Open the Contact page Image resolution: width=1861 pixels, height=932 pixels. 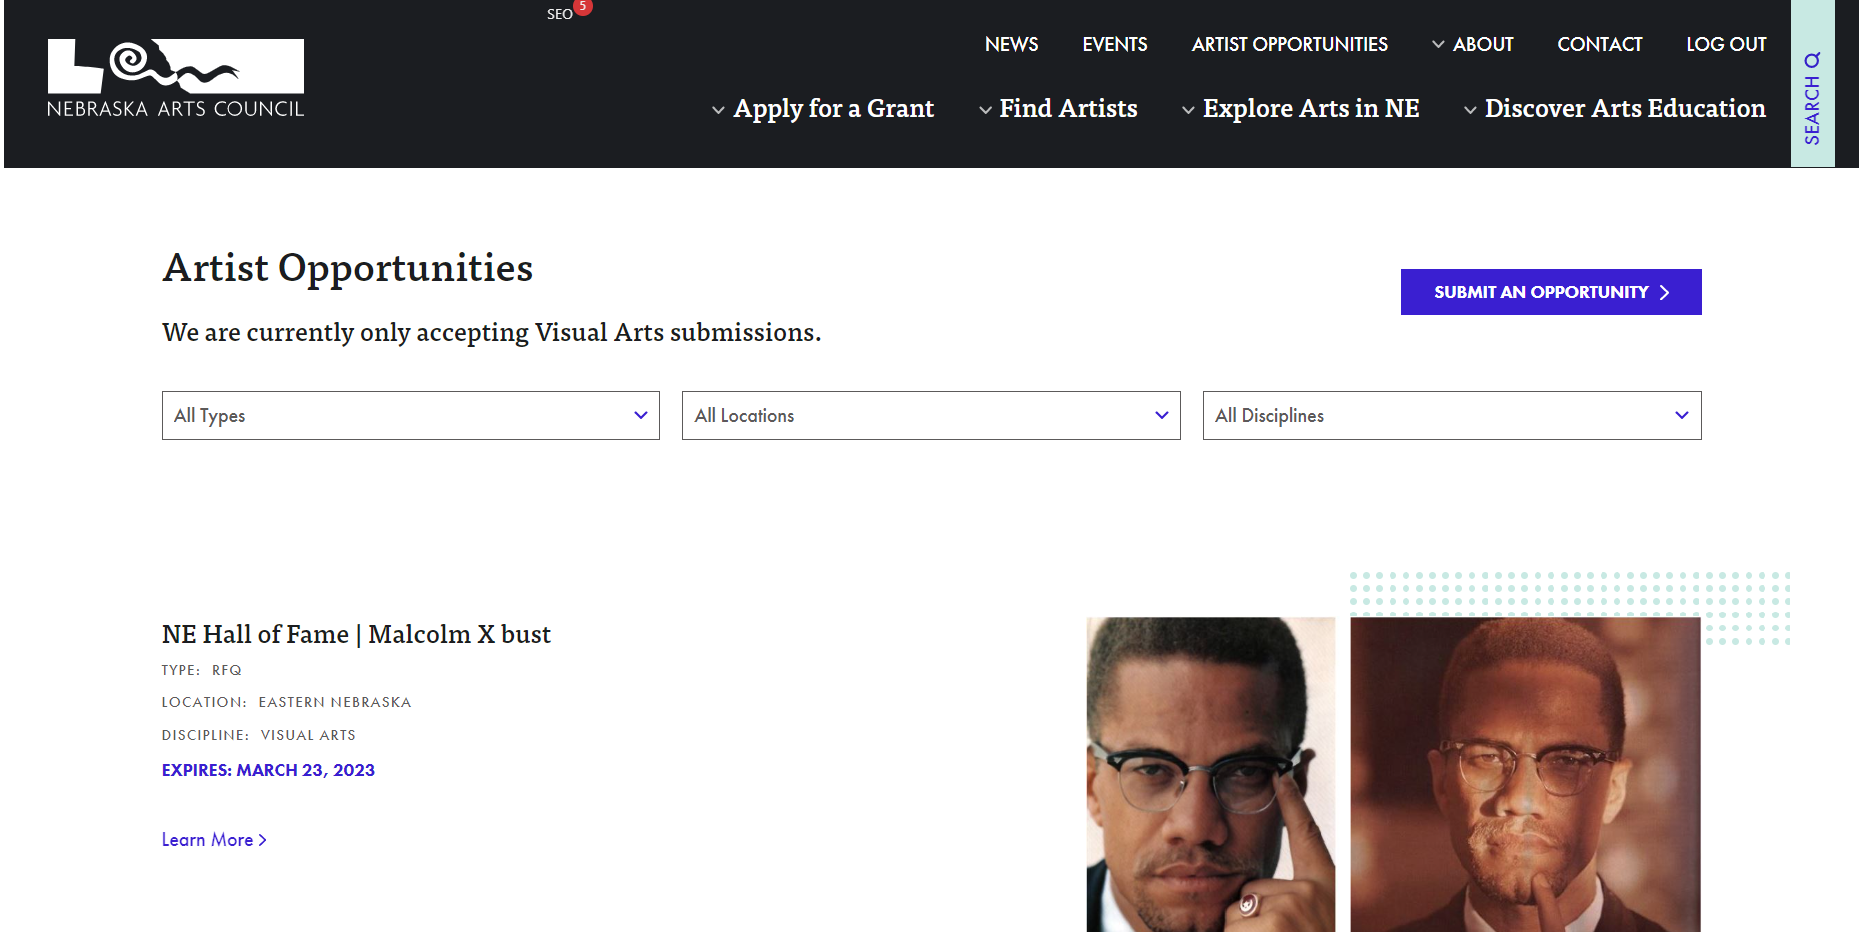tap(1599, 44)
